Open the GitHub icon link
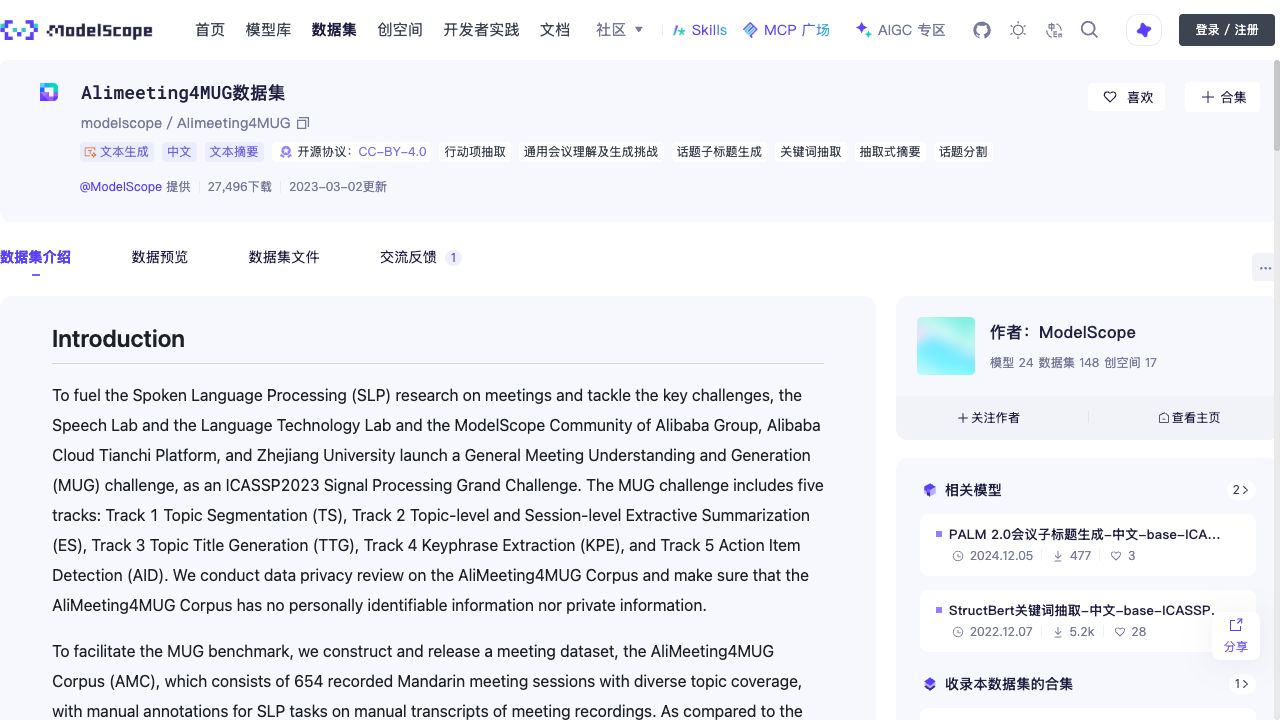This screenshot has height=720, width=1280. tap(982, 30)
